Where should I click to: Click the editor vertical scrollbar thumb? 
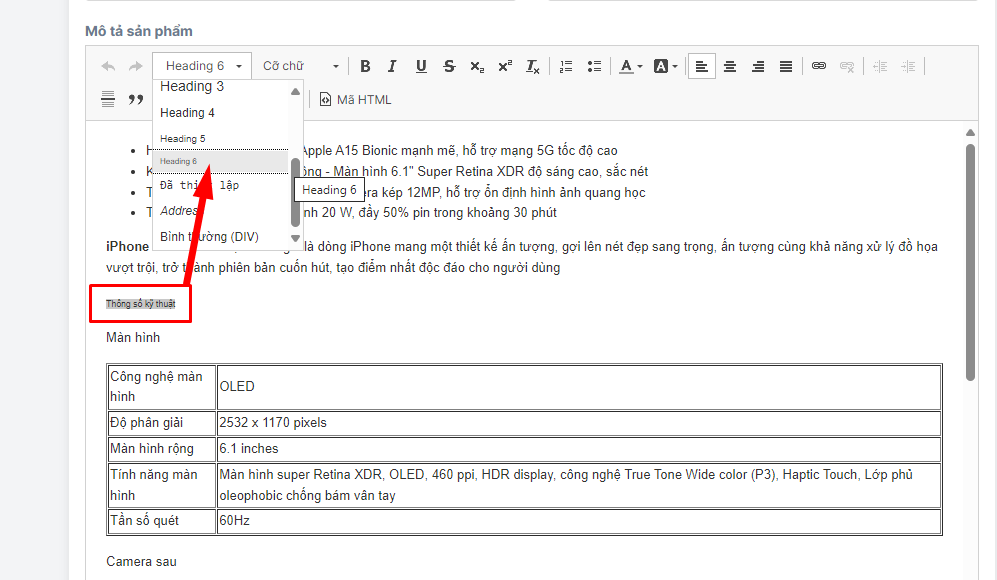click(x=970, y=262)
